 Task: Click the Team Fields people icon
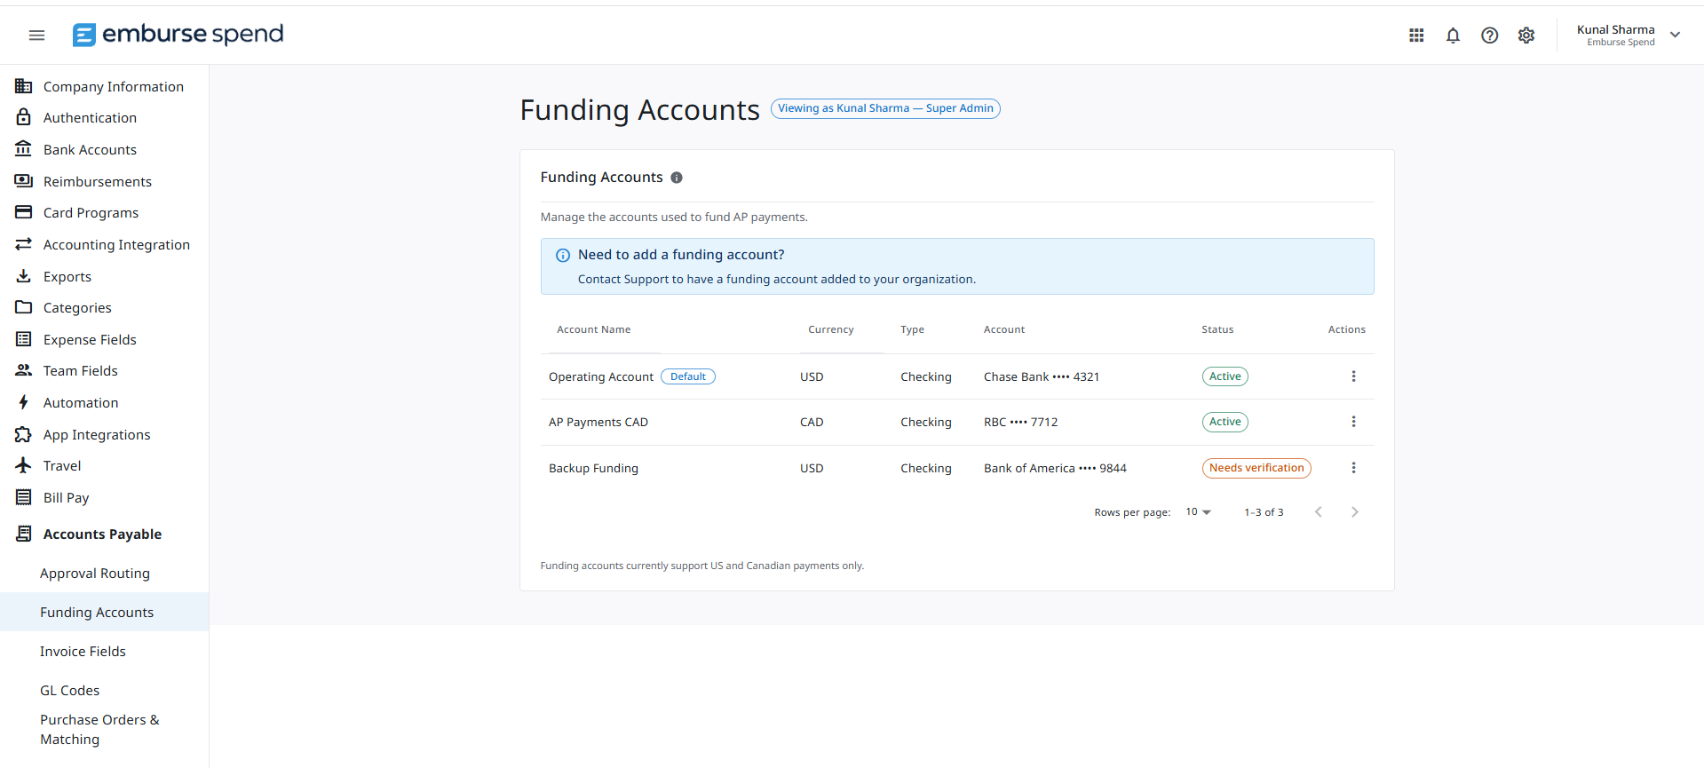click(x=23, y=370)
